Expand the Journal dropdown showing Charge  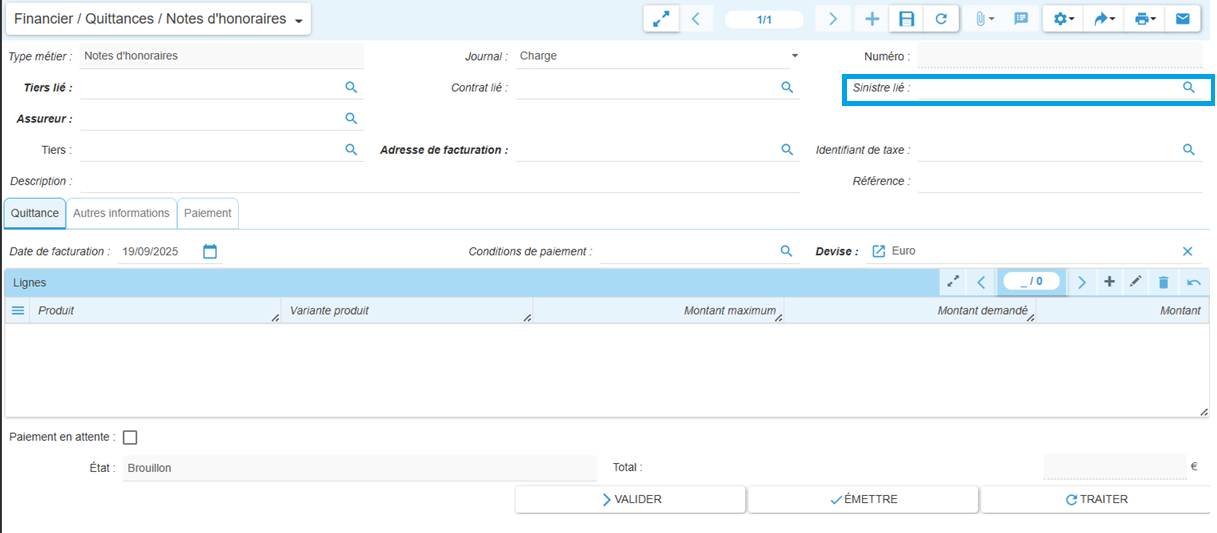[795, 56]
